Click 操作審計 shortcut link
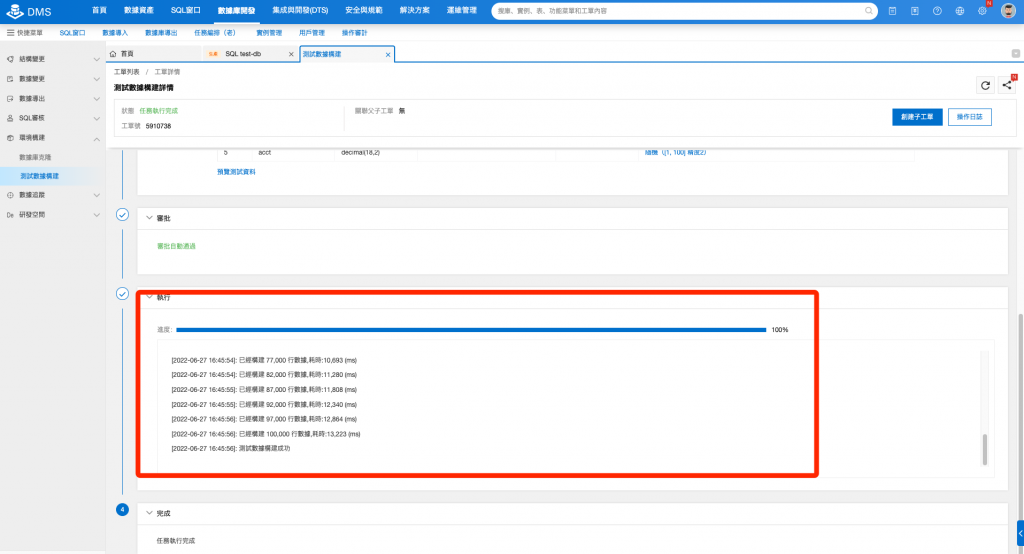The width and height of the screenshot is (1024, 554). (x=355, y=33)
